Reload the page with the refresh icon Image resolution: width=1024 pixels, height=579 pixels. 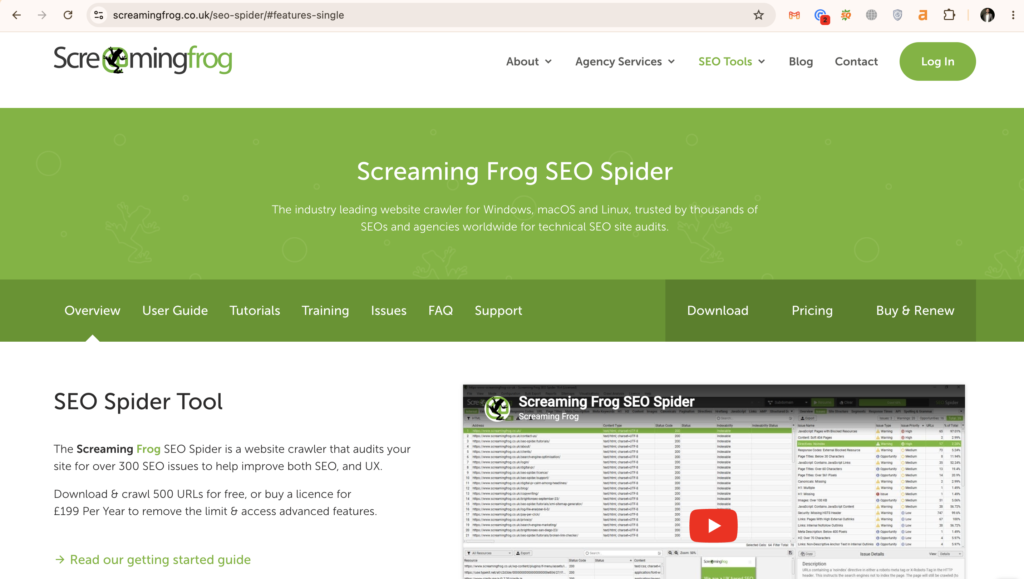(68, 15)
